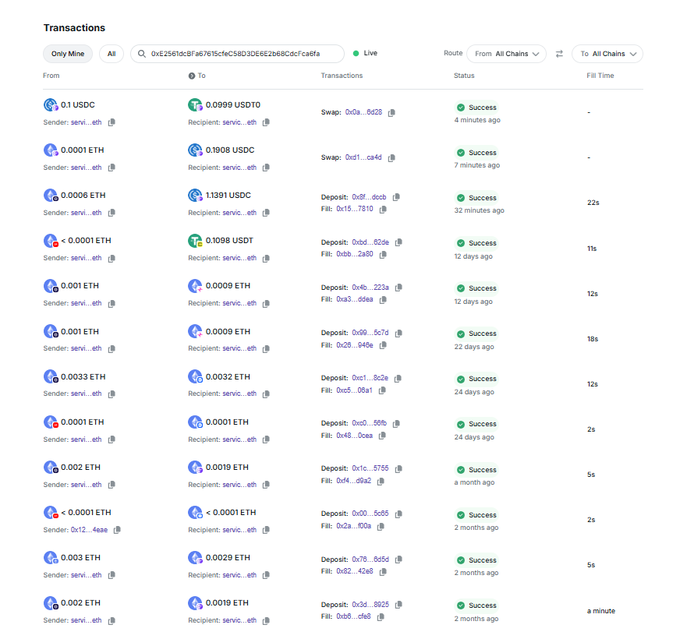The image size is (680, 639).
Task: Copy fill hash 0xb6...cfe8
Action: (x=380, y=616)
